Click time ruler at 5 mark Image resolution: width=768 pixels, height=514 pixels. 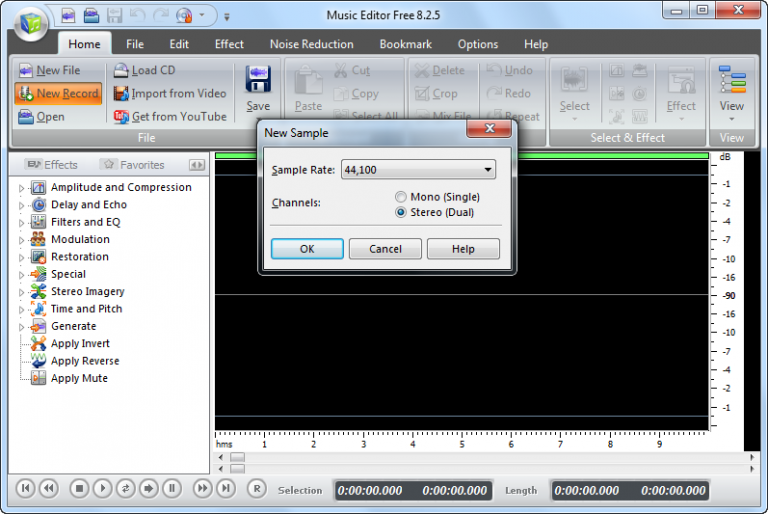coord(462,444)
